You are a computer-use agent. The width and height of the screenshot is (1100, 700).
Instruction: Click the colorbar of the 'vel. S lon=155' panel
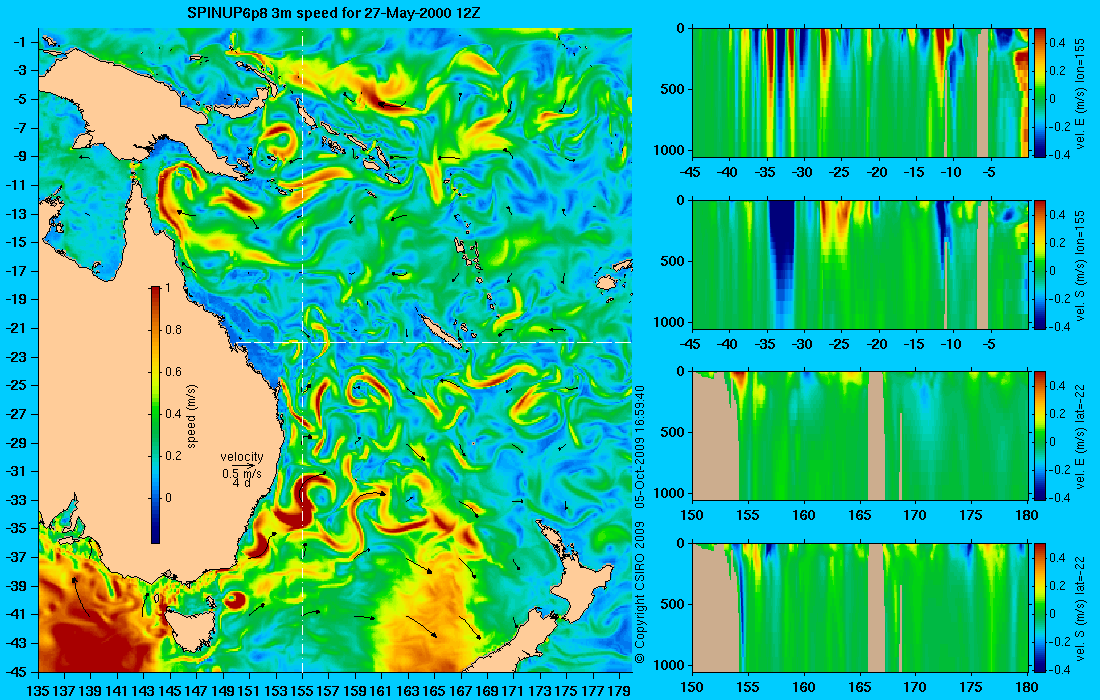pos(1039,264)
